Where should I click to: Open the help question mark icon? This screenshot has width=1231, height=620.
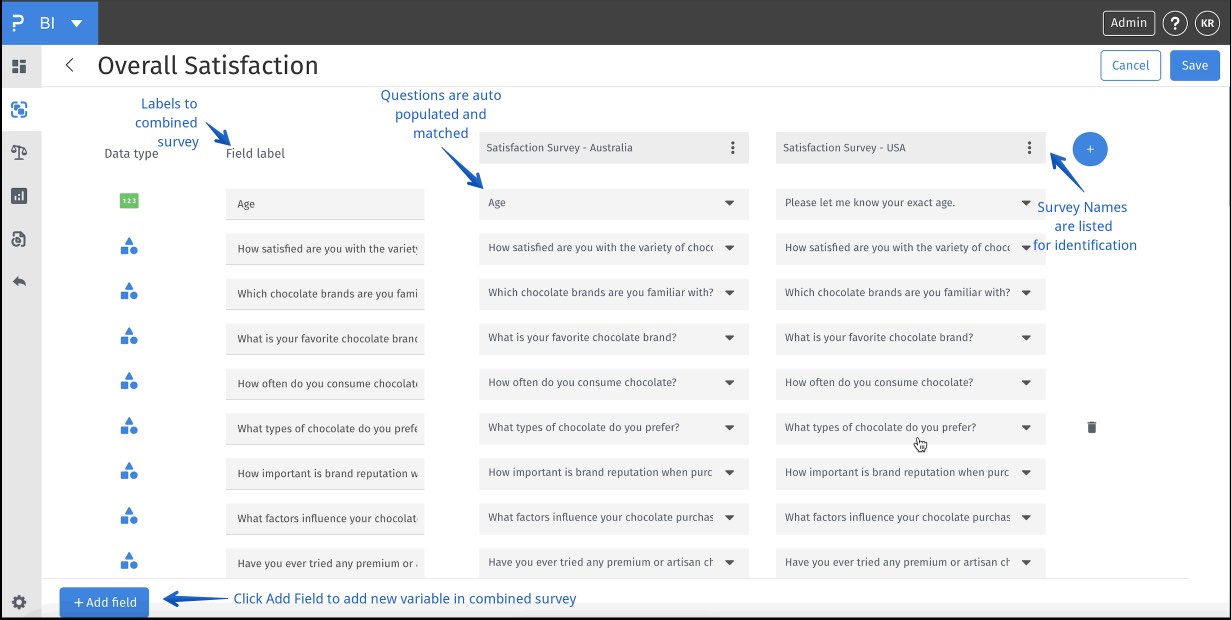[x=1175, y=23]
